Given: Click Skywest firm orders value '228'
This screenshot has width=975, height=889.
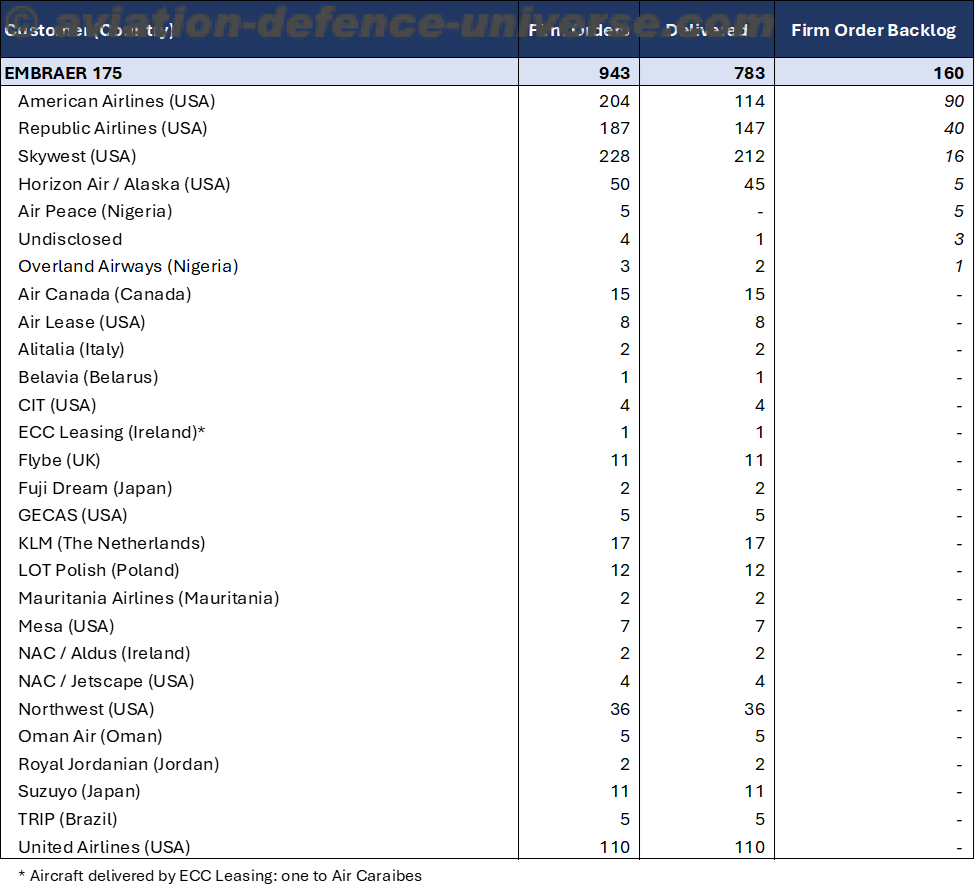Looking at the screenshot, I should pos(614,157).
